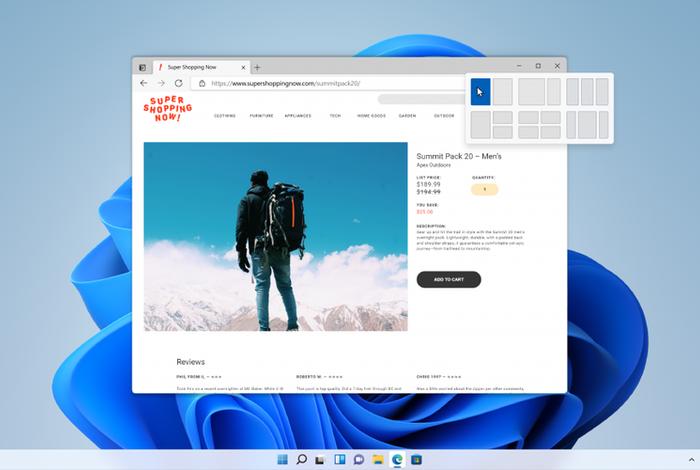Image resolution: width=700 pixels, height=470 pixels.
Task: Open taskbar Search
Action: point(302,459)
